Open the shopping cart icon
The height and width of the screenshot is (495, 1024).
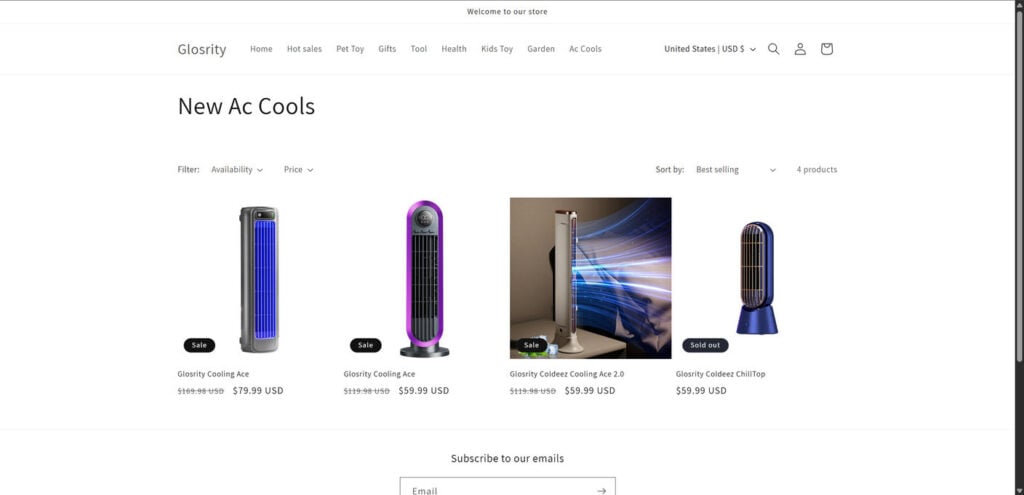point(827,49)
